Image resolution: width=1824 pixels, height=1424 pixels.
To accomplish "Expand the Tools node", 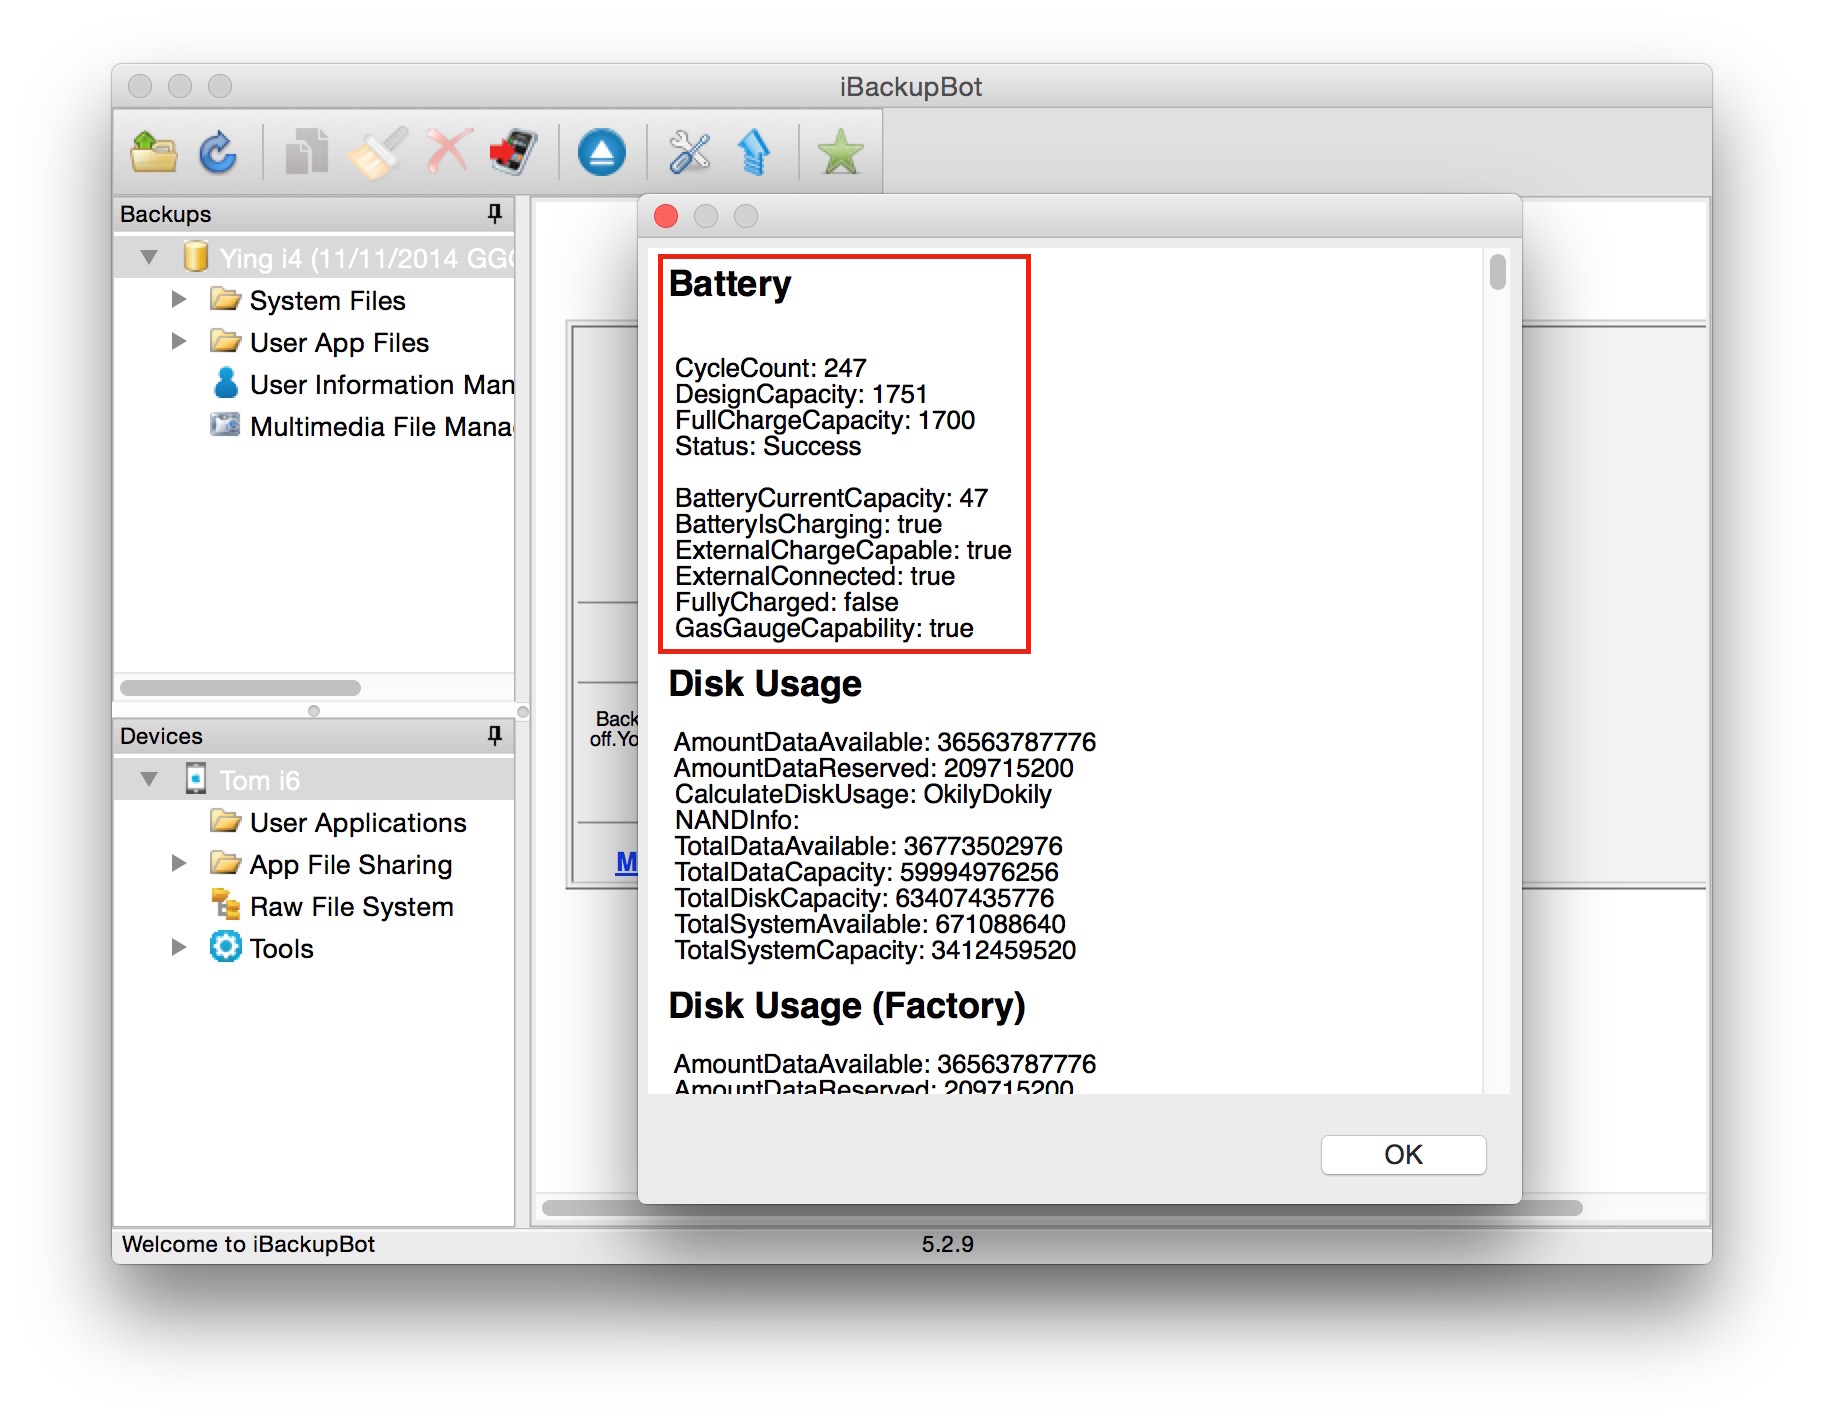I will (x=179, y=947).
